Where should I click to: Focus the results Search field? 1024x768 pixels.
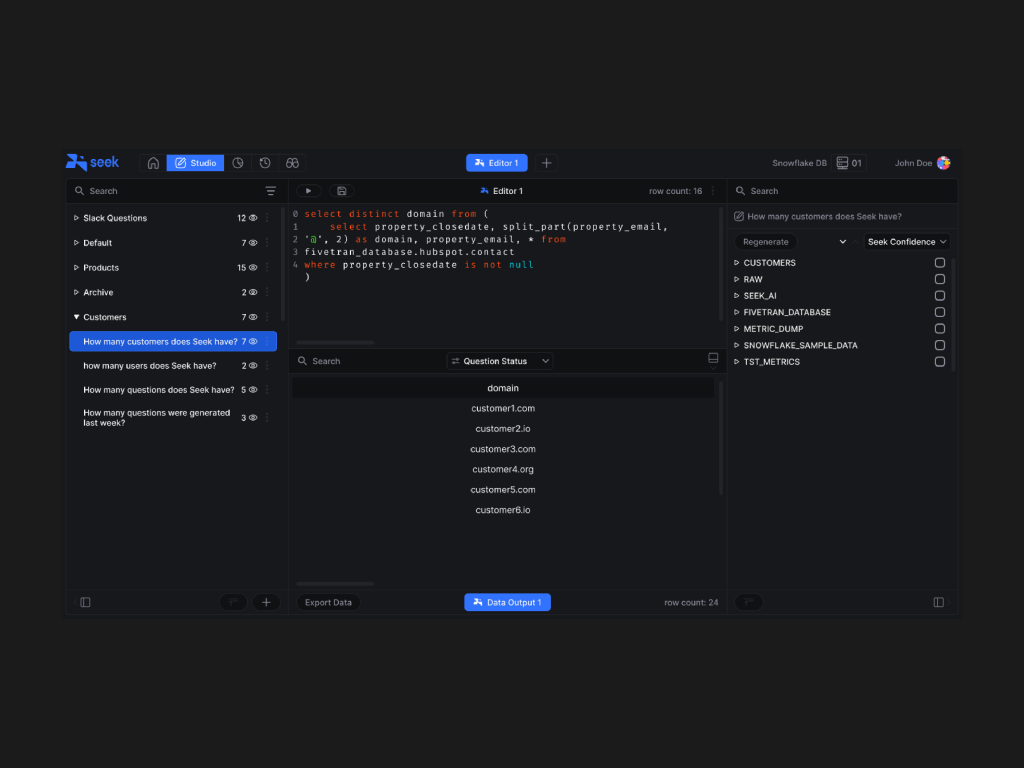[369, 361]
